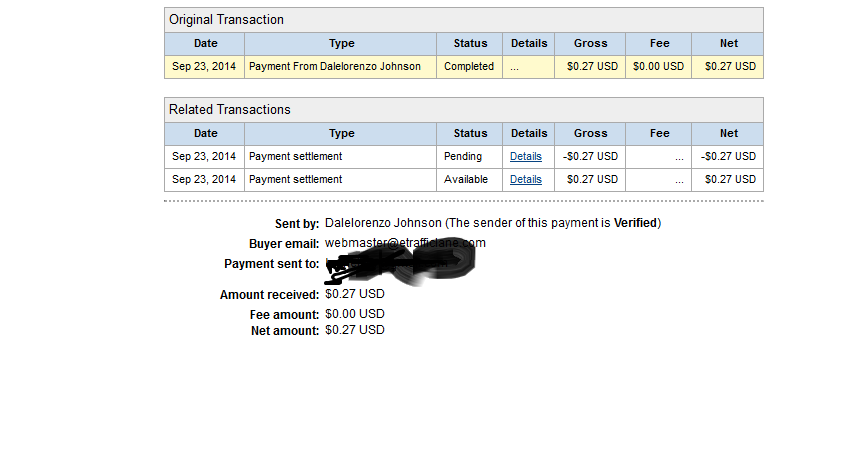Click the Gross column header in Original Transaction
The image size is (852, 460).
click(x=590, y=43)
